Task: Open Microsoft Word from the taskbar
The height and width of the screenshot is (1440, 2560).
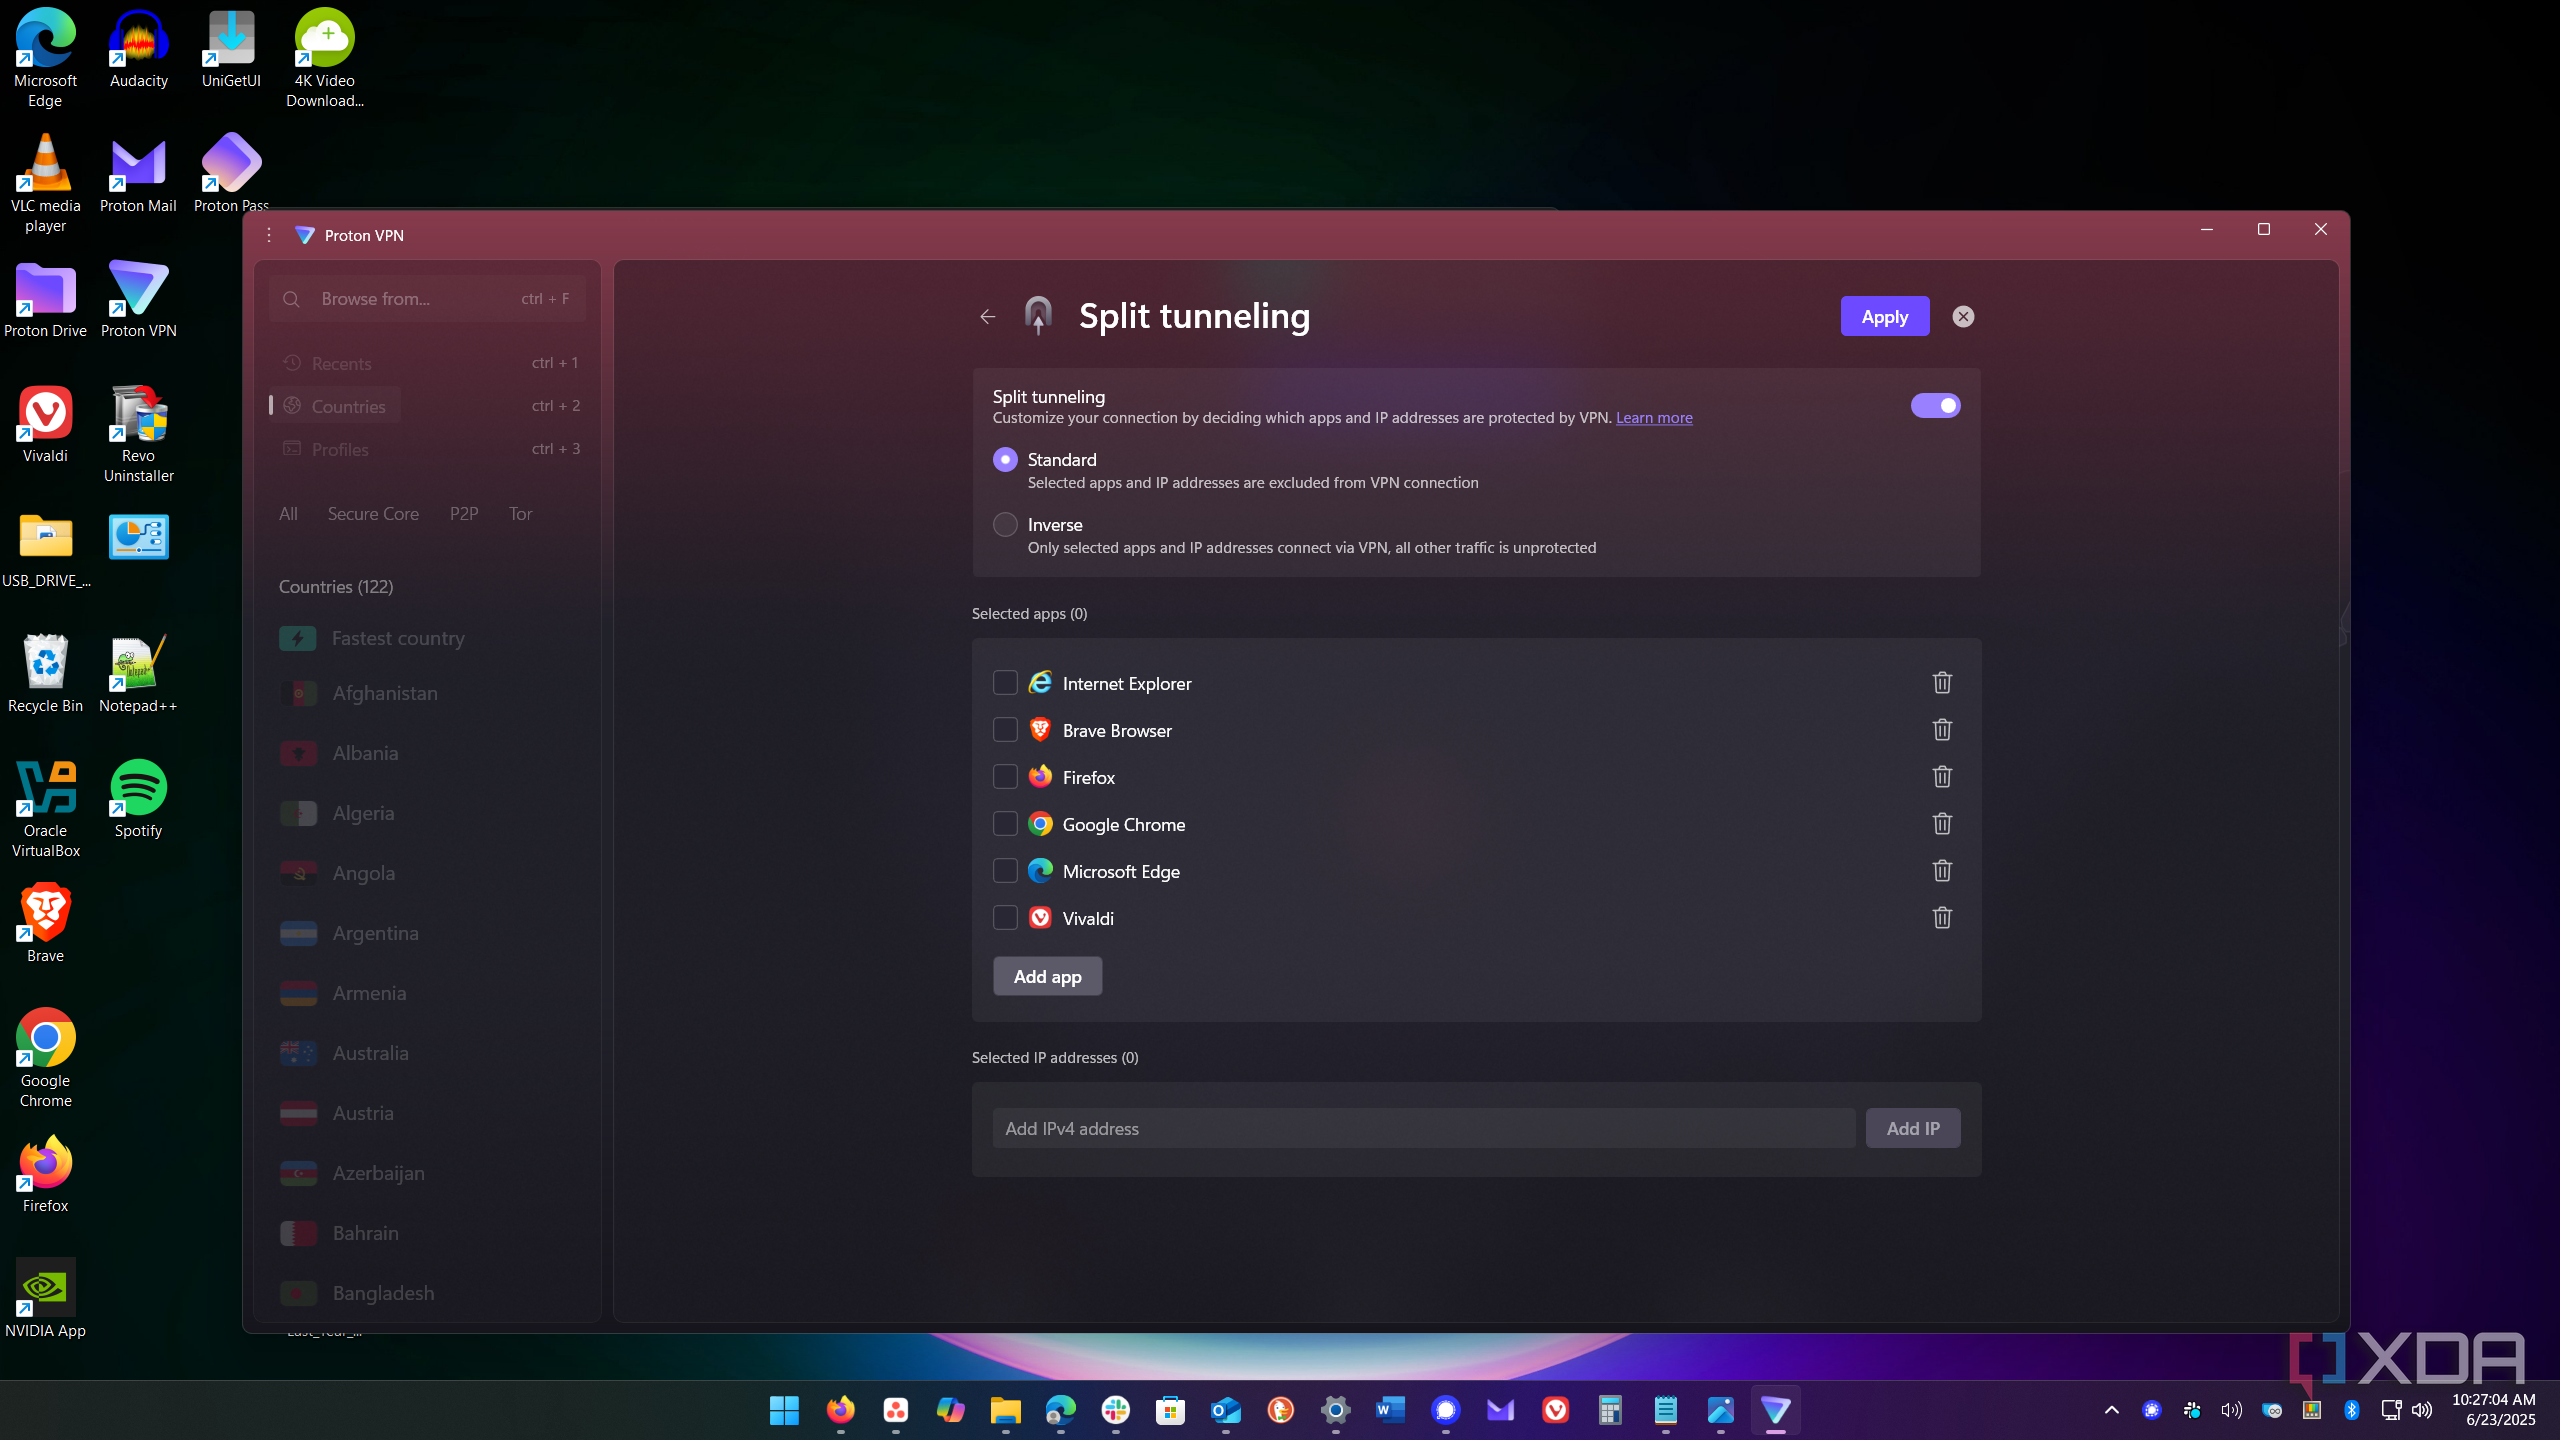Action: [1390, 1410]
